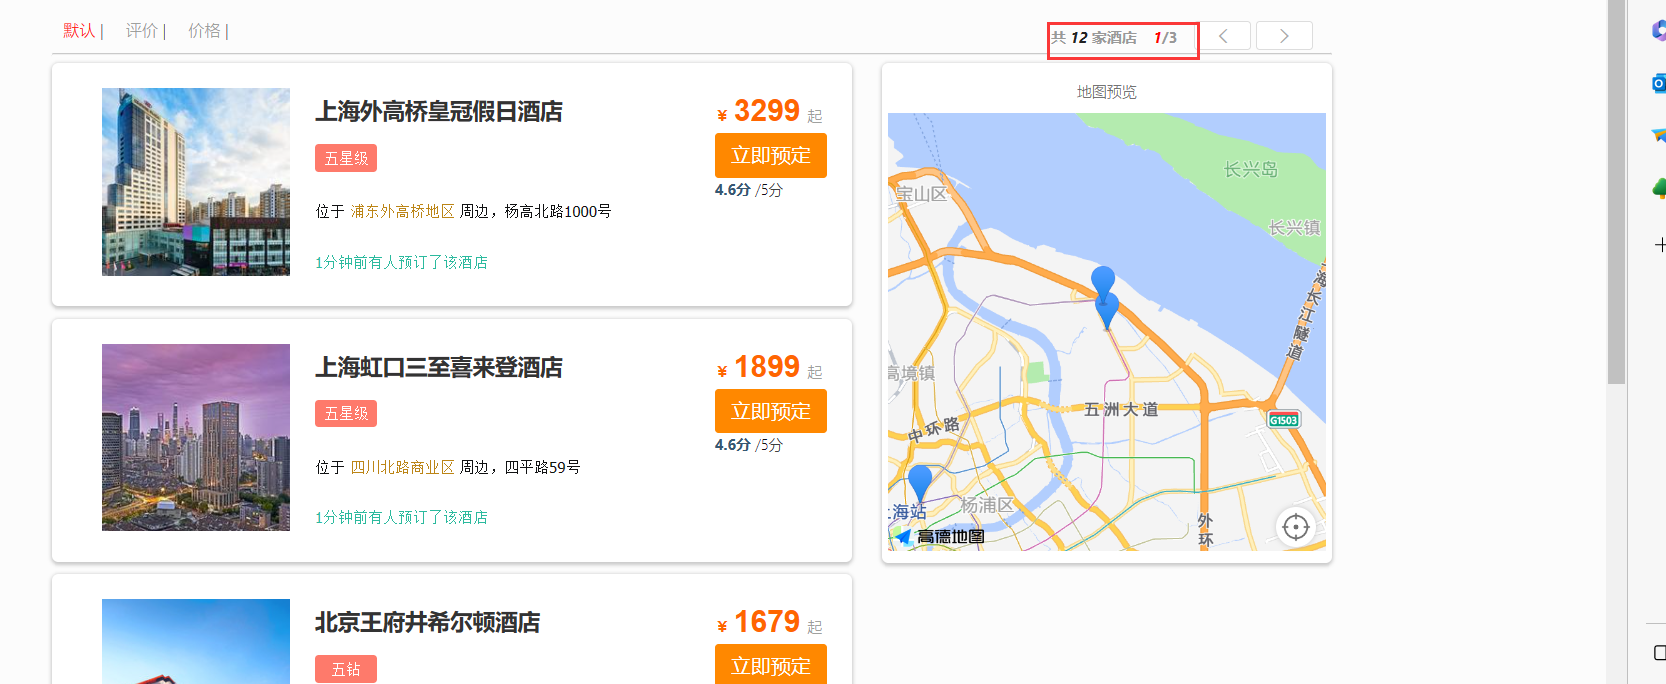Click the 浦东外高桥地区 area link
This screenshot has height=684, width=1666.
tap(402, 211)
